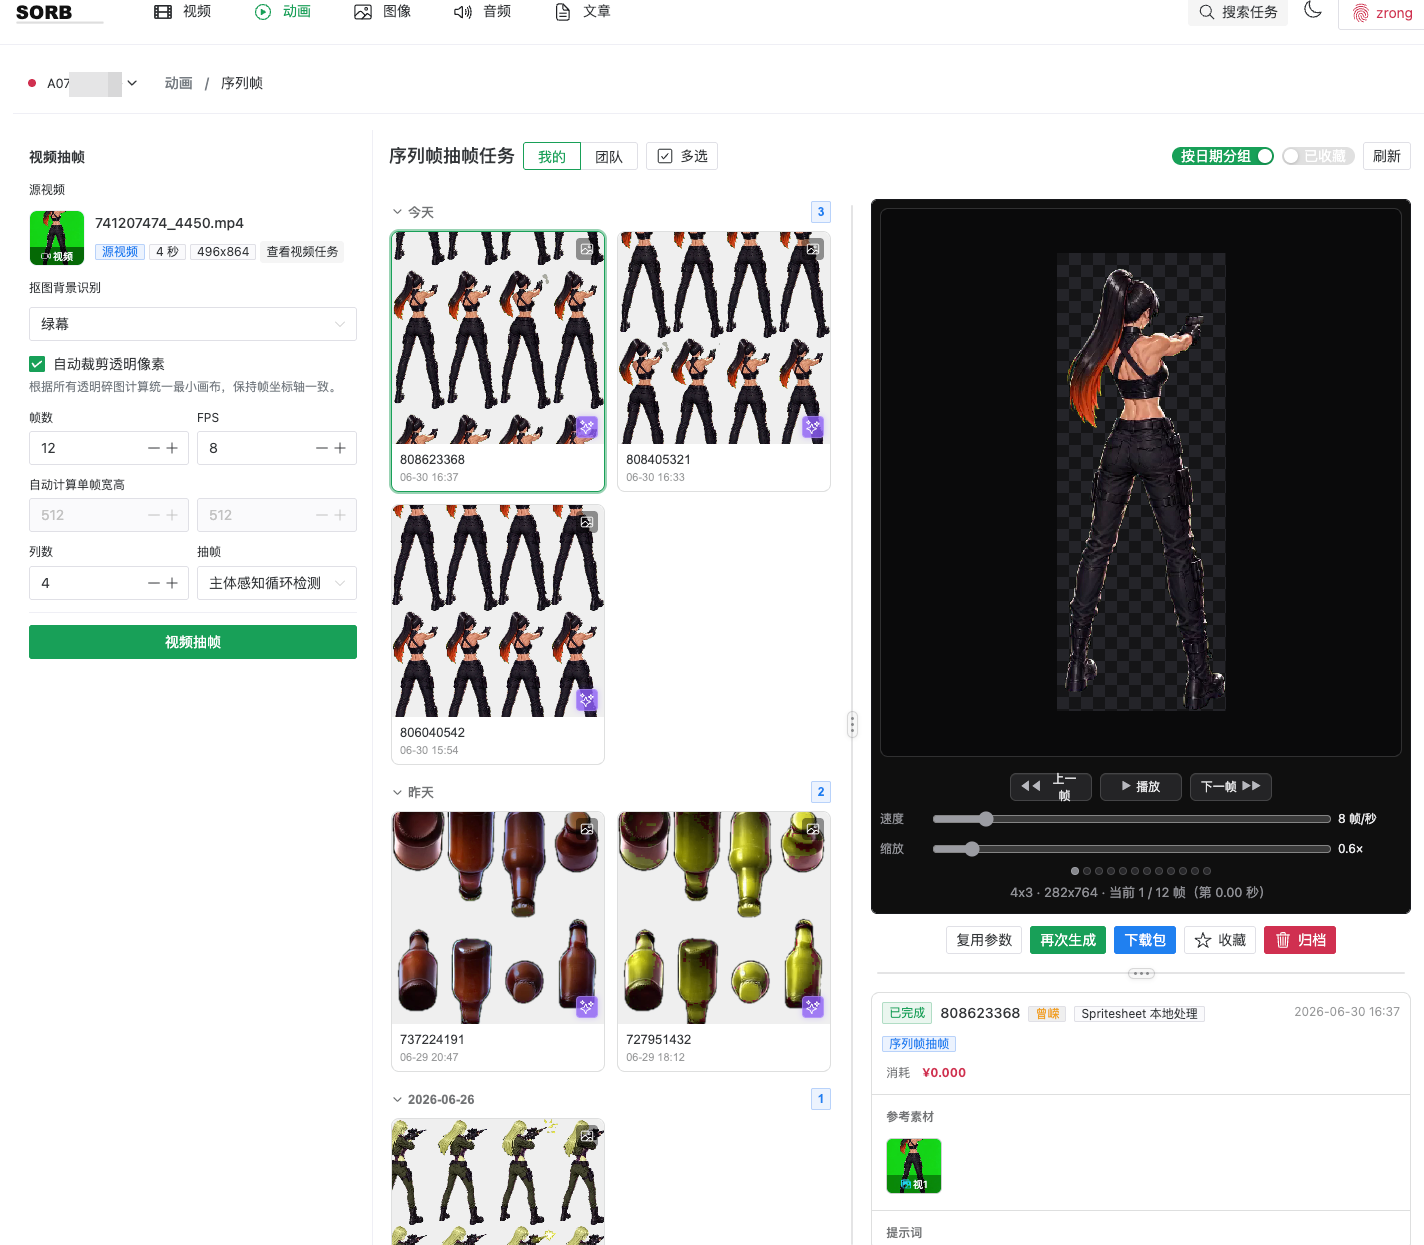Click the 复用参数 button

pyautogui.click(x=984, y=940)
